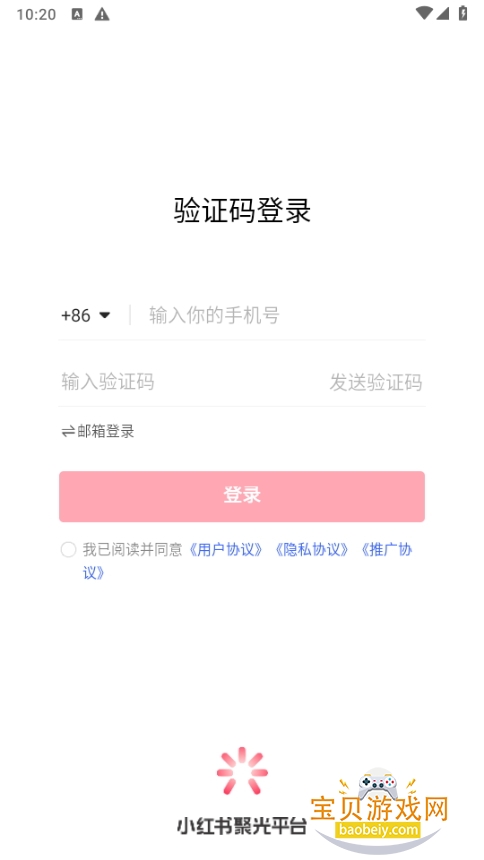Open the 《隐私协议》 link

click(x=311, y=550)
